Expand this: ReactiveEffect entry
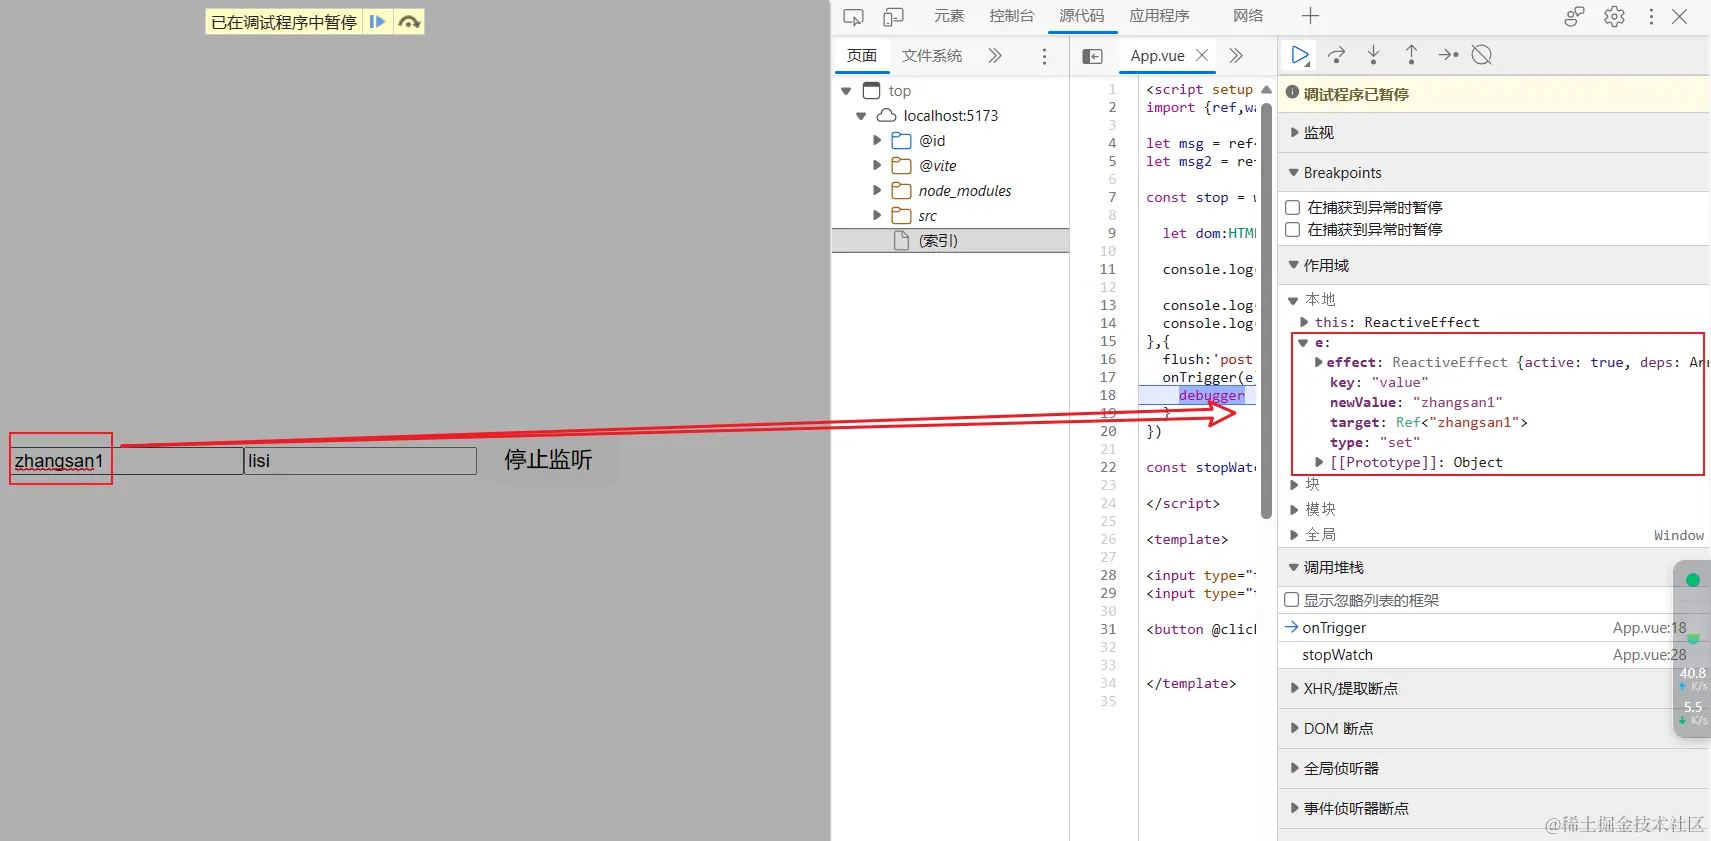The image size is (1711, 841). click(x=1304, y=322)
